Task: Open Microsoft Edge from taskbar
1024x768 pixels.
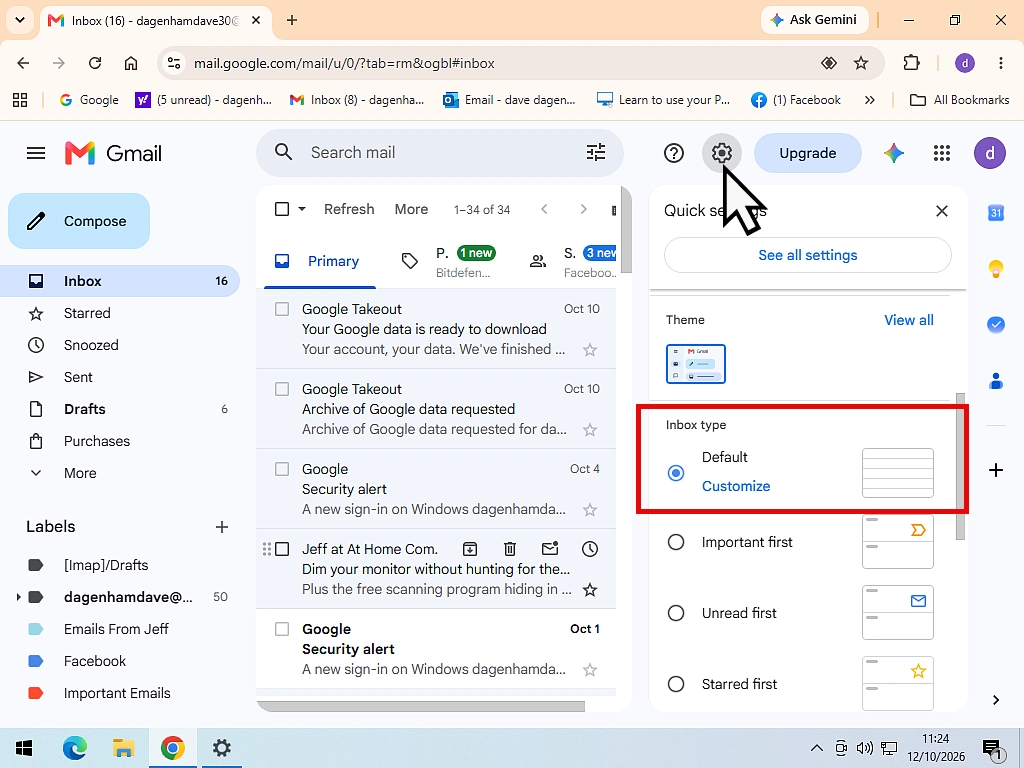Action: [74, 748]
